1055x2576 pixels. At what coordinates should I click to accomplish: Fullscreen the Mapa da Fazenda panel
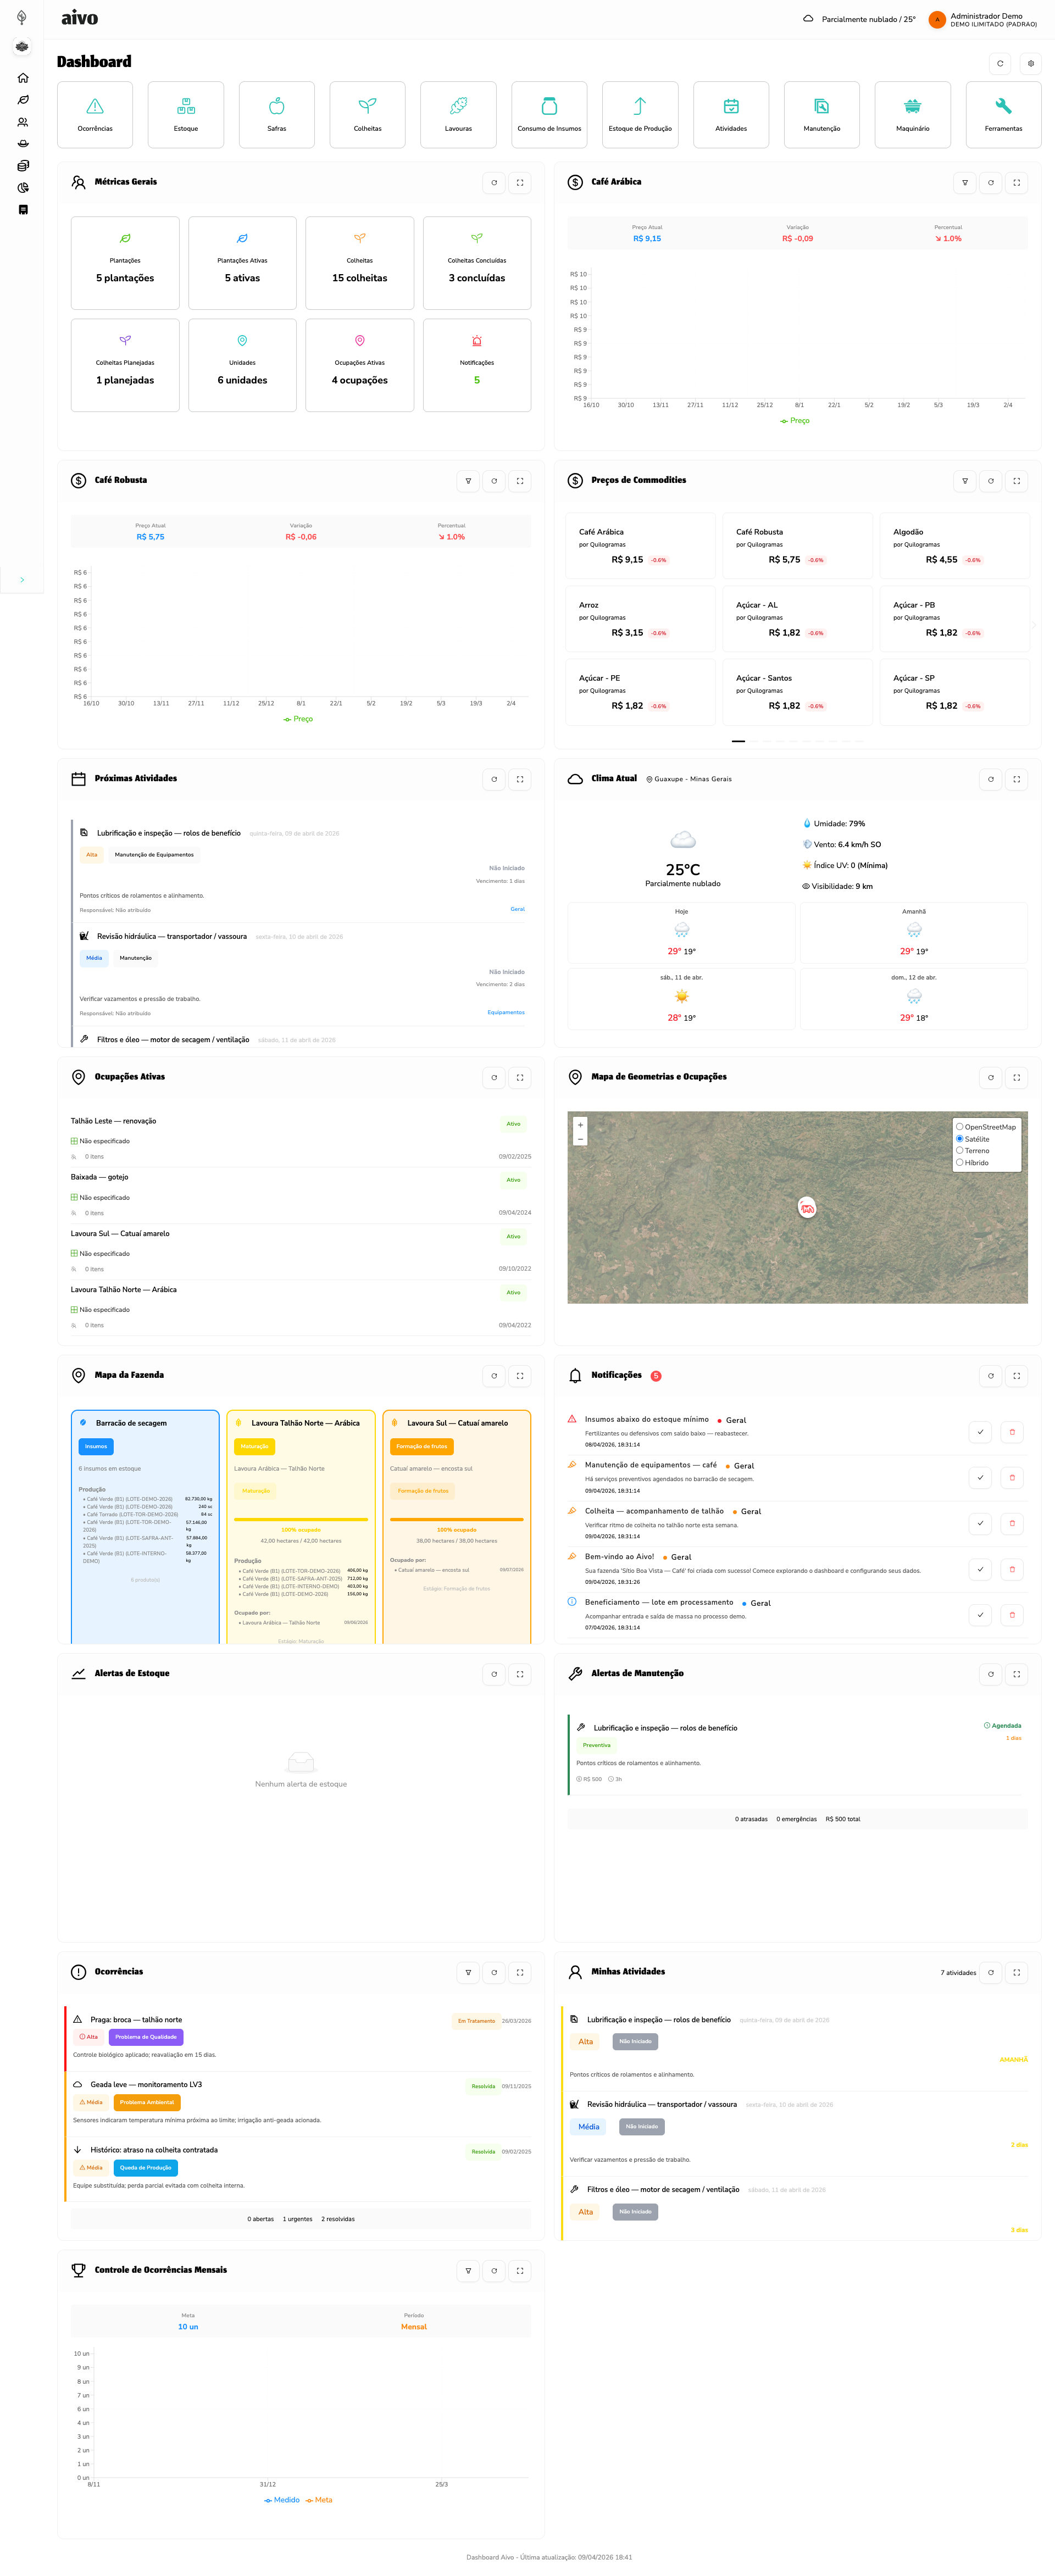pyautogui.click(x=520, y=1376)
